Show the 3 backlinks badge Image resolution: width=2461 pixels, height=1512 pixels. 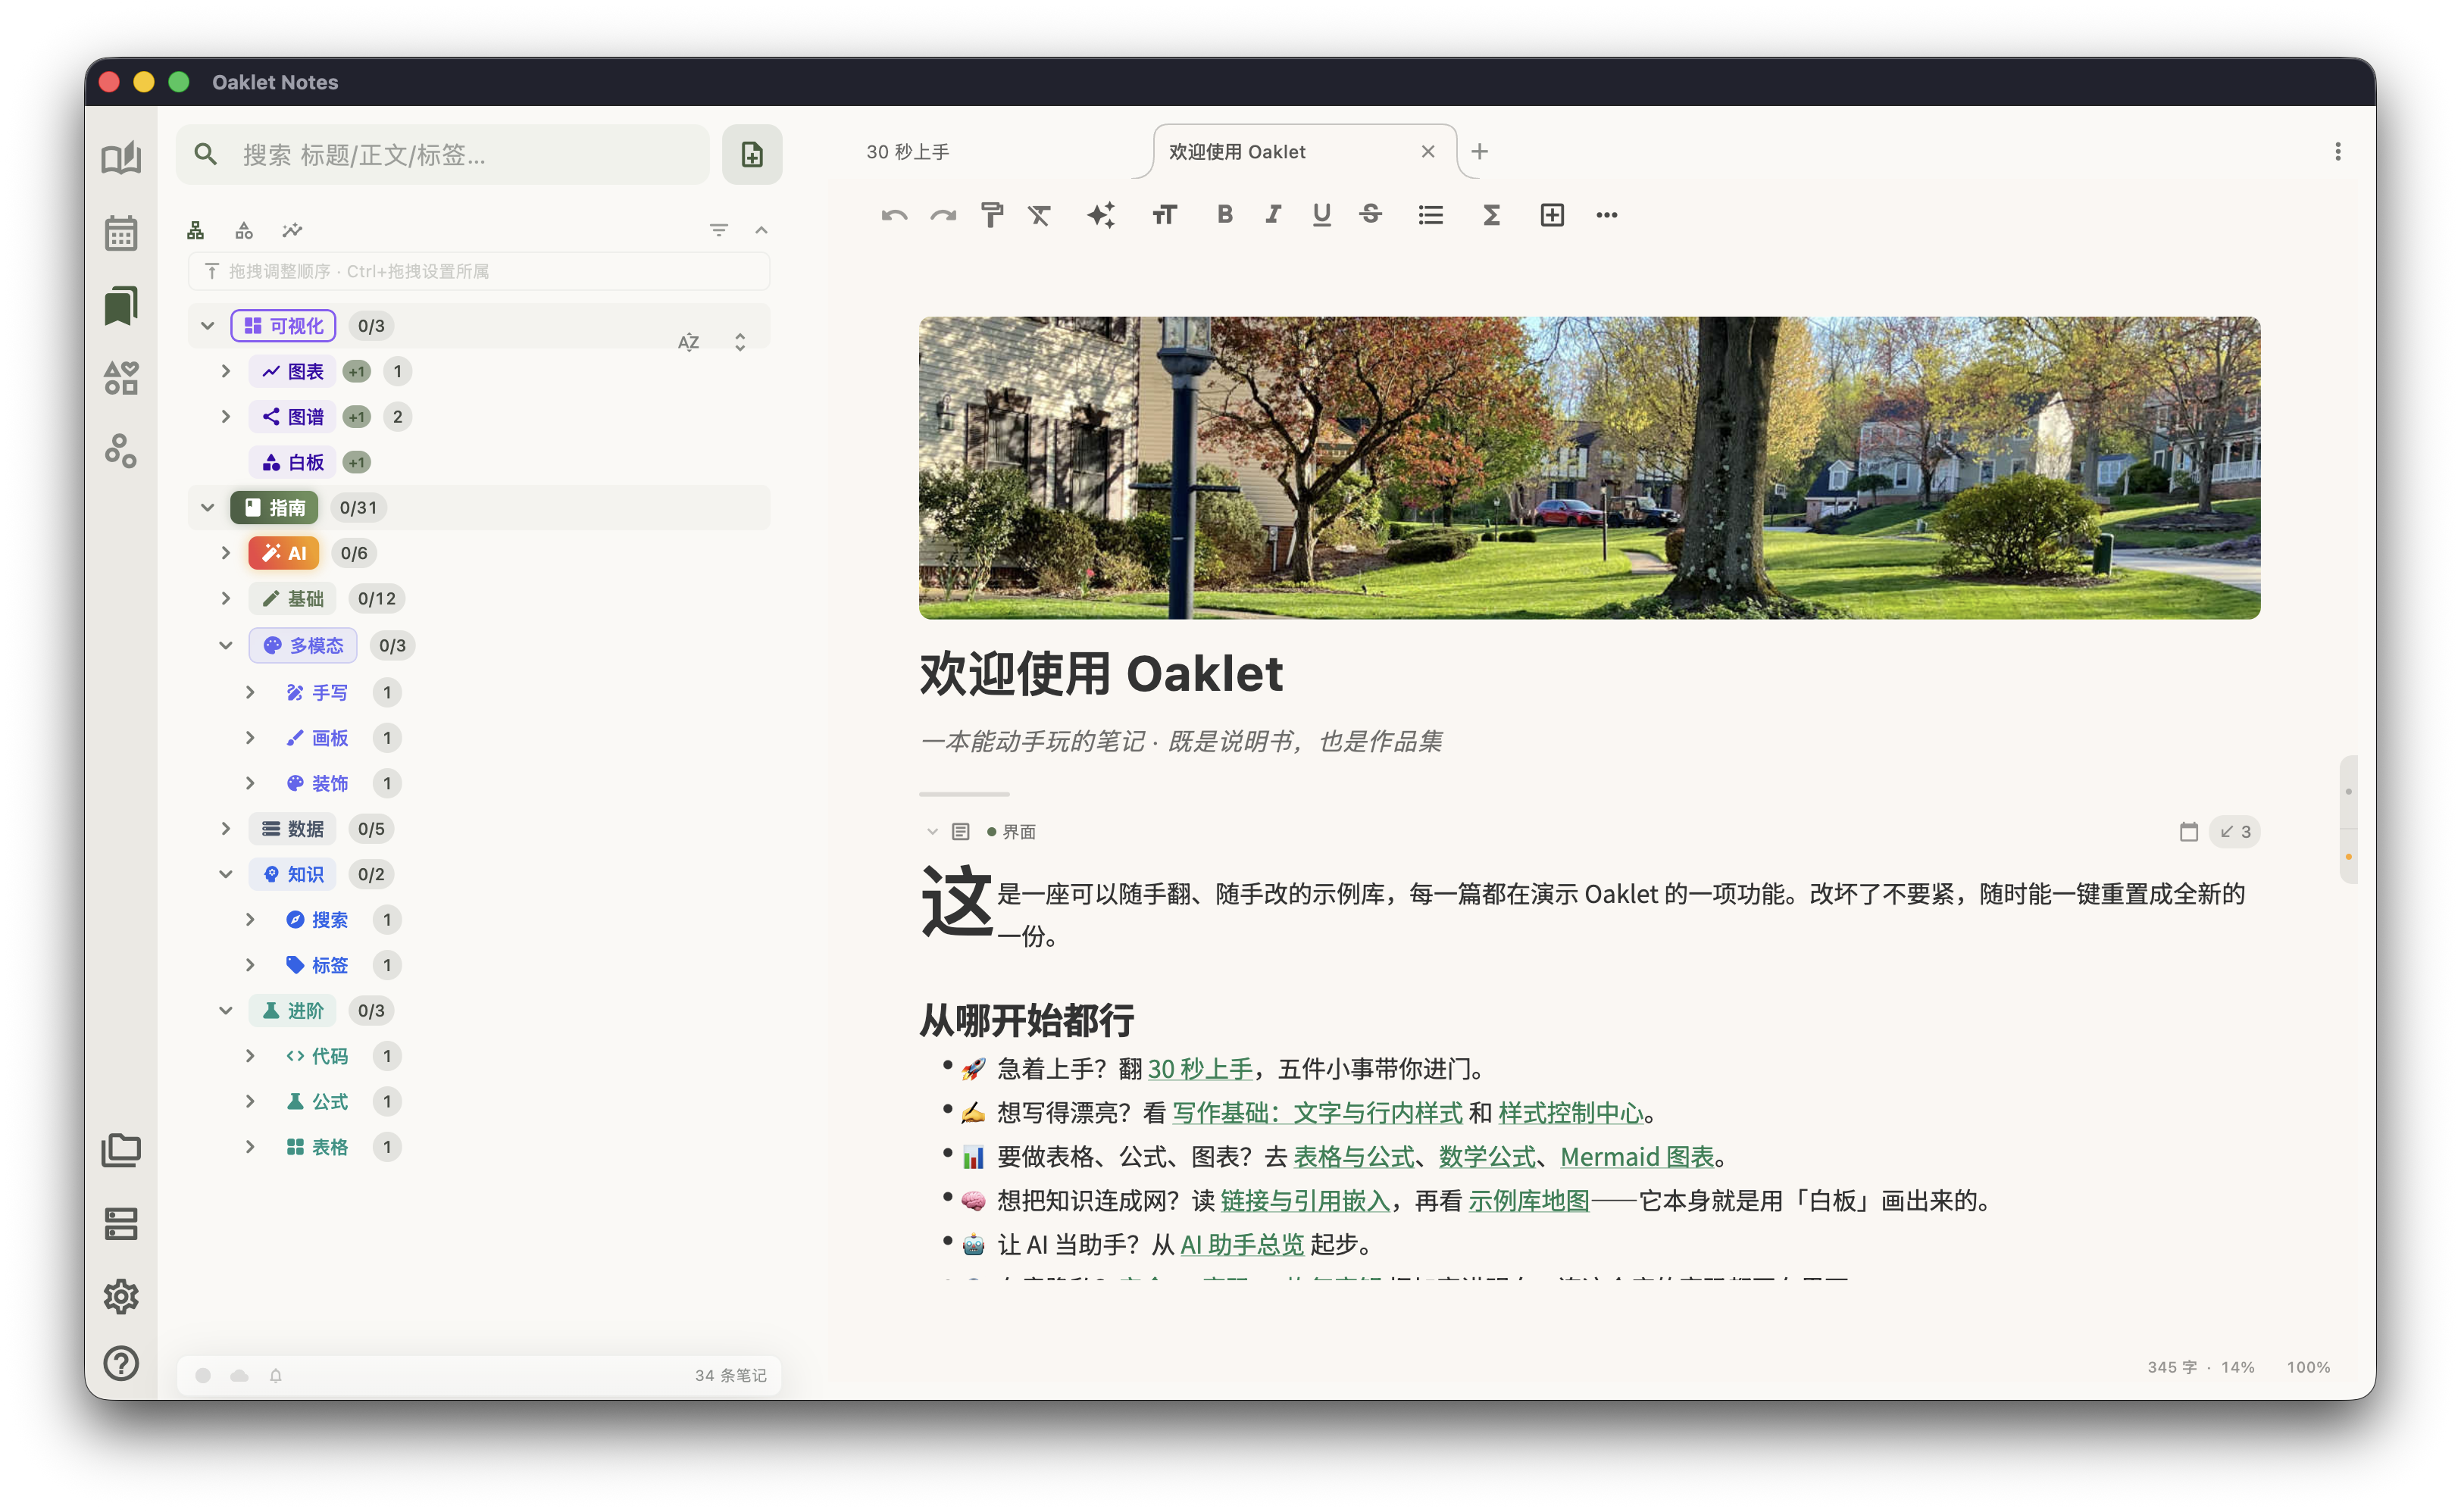tap(2234, 831)
